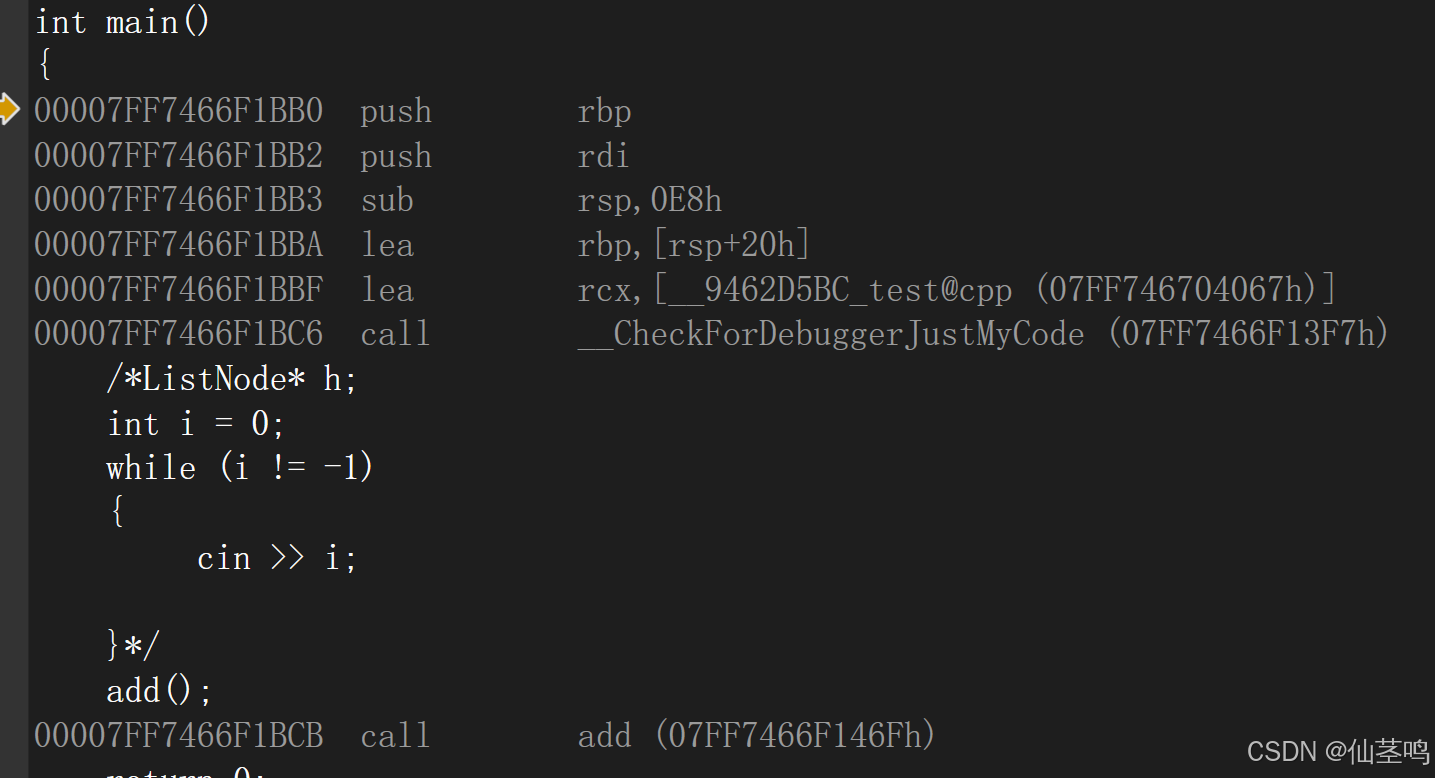The width and height of the screenshot is (1435, 778).
Task: Click the yellow current instruction arrow
Action: click(x=9, y=109)
